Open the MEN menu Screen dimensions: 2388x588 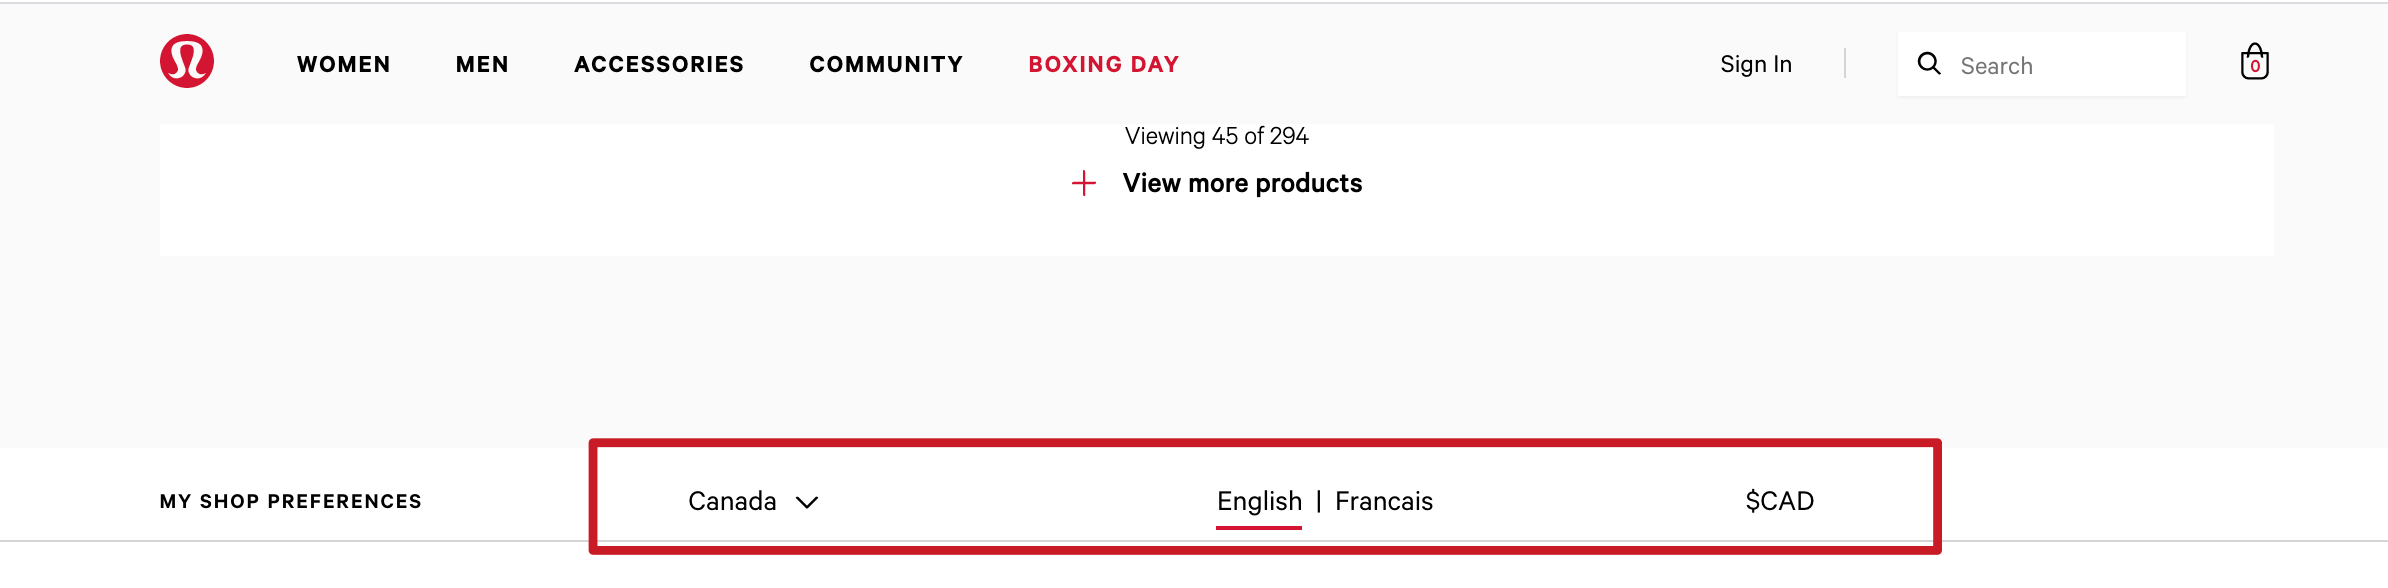point(482,64)
